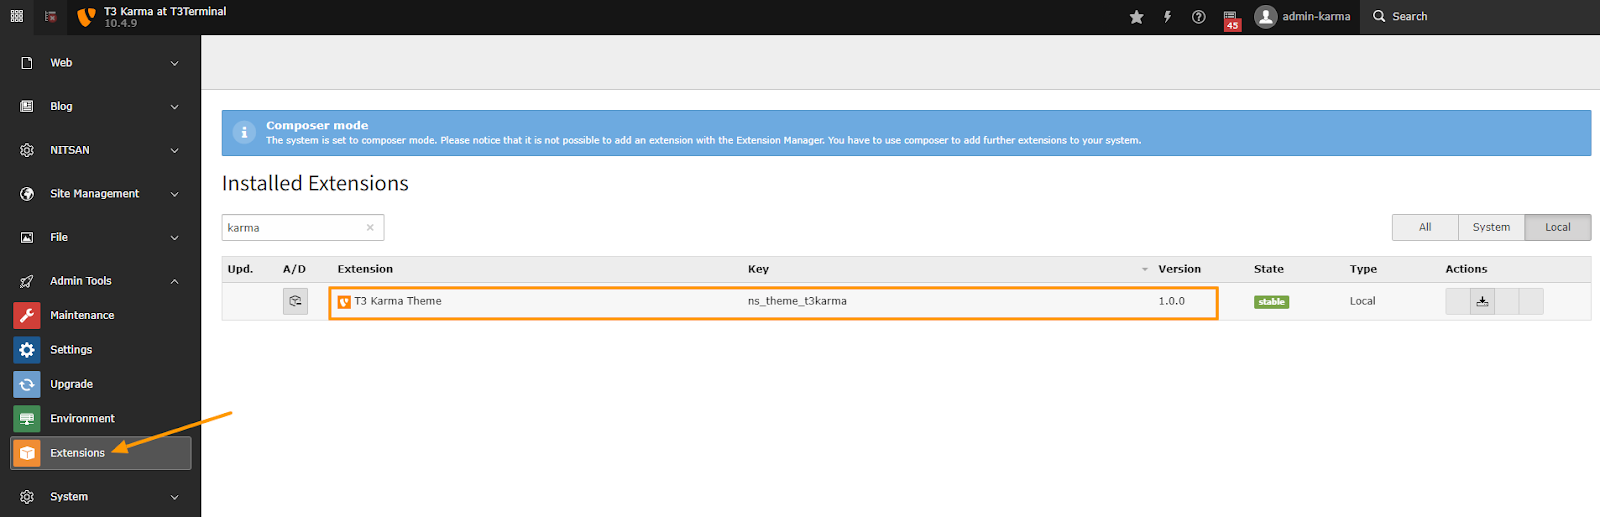Screen dimensions: 1600x517
Task: Toggle the module menu grid icon
Action: (17, 16)
